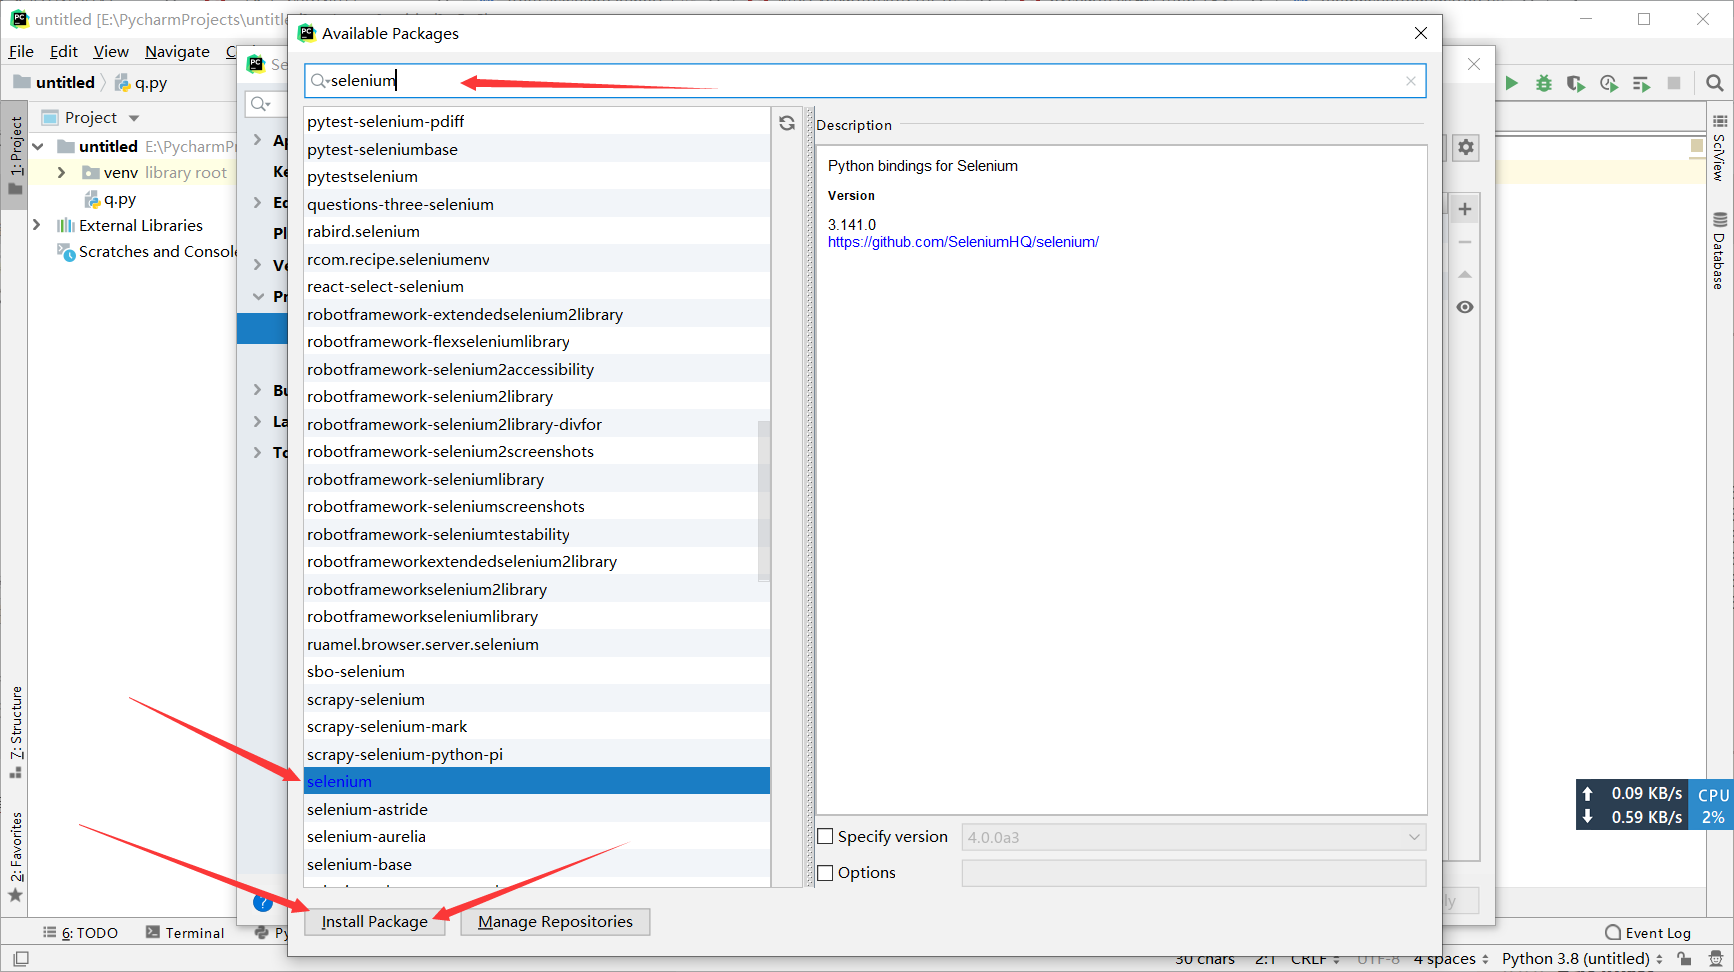Viewport: 1734px width, 972px height.
Task: Click the Options text field
Action: (1194, 873)
